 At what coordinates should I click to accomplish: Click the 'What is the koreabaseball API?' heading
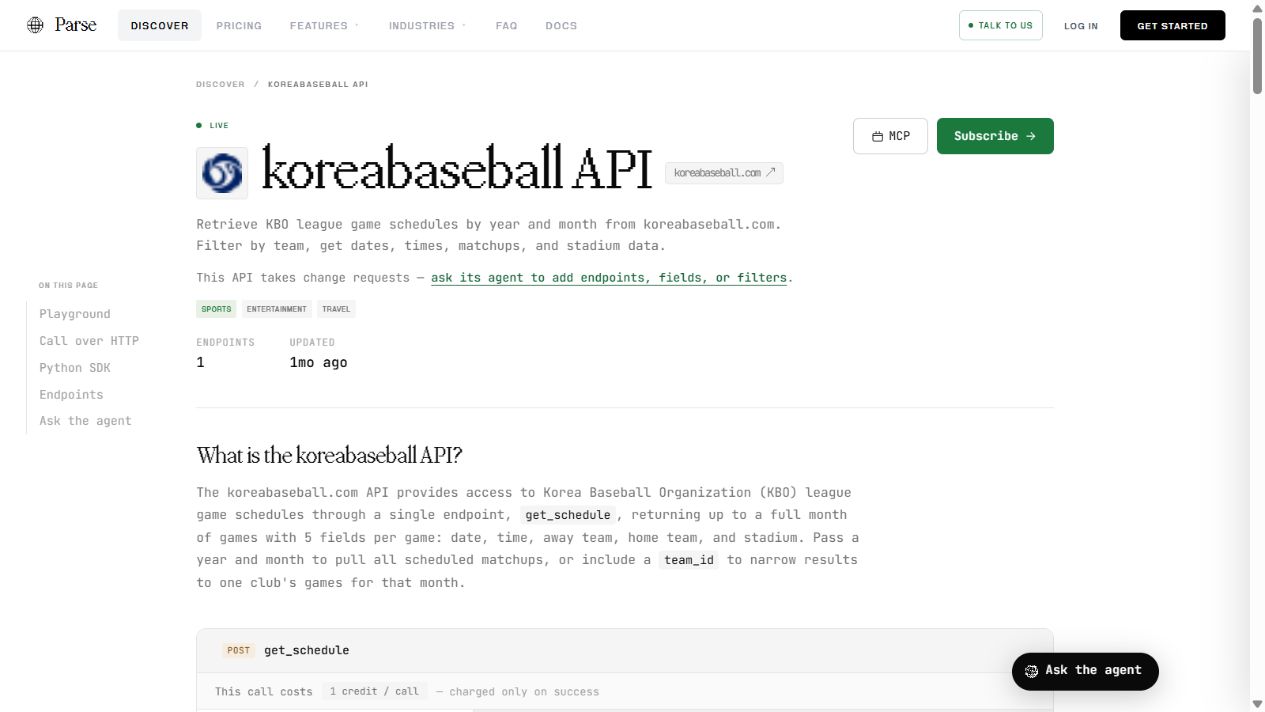tap(329, 456)
